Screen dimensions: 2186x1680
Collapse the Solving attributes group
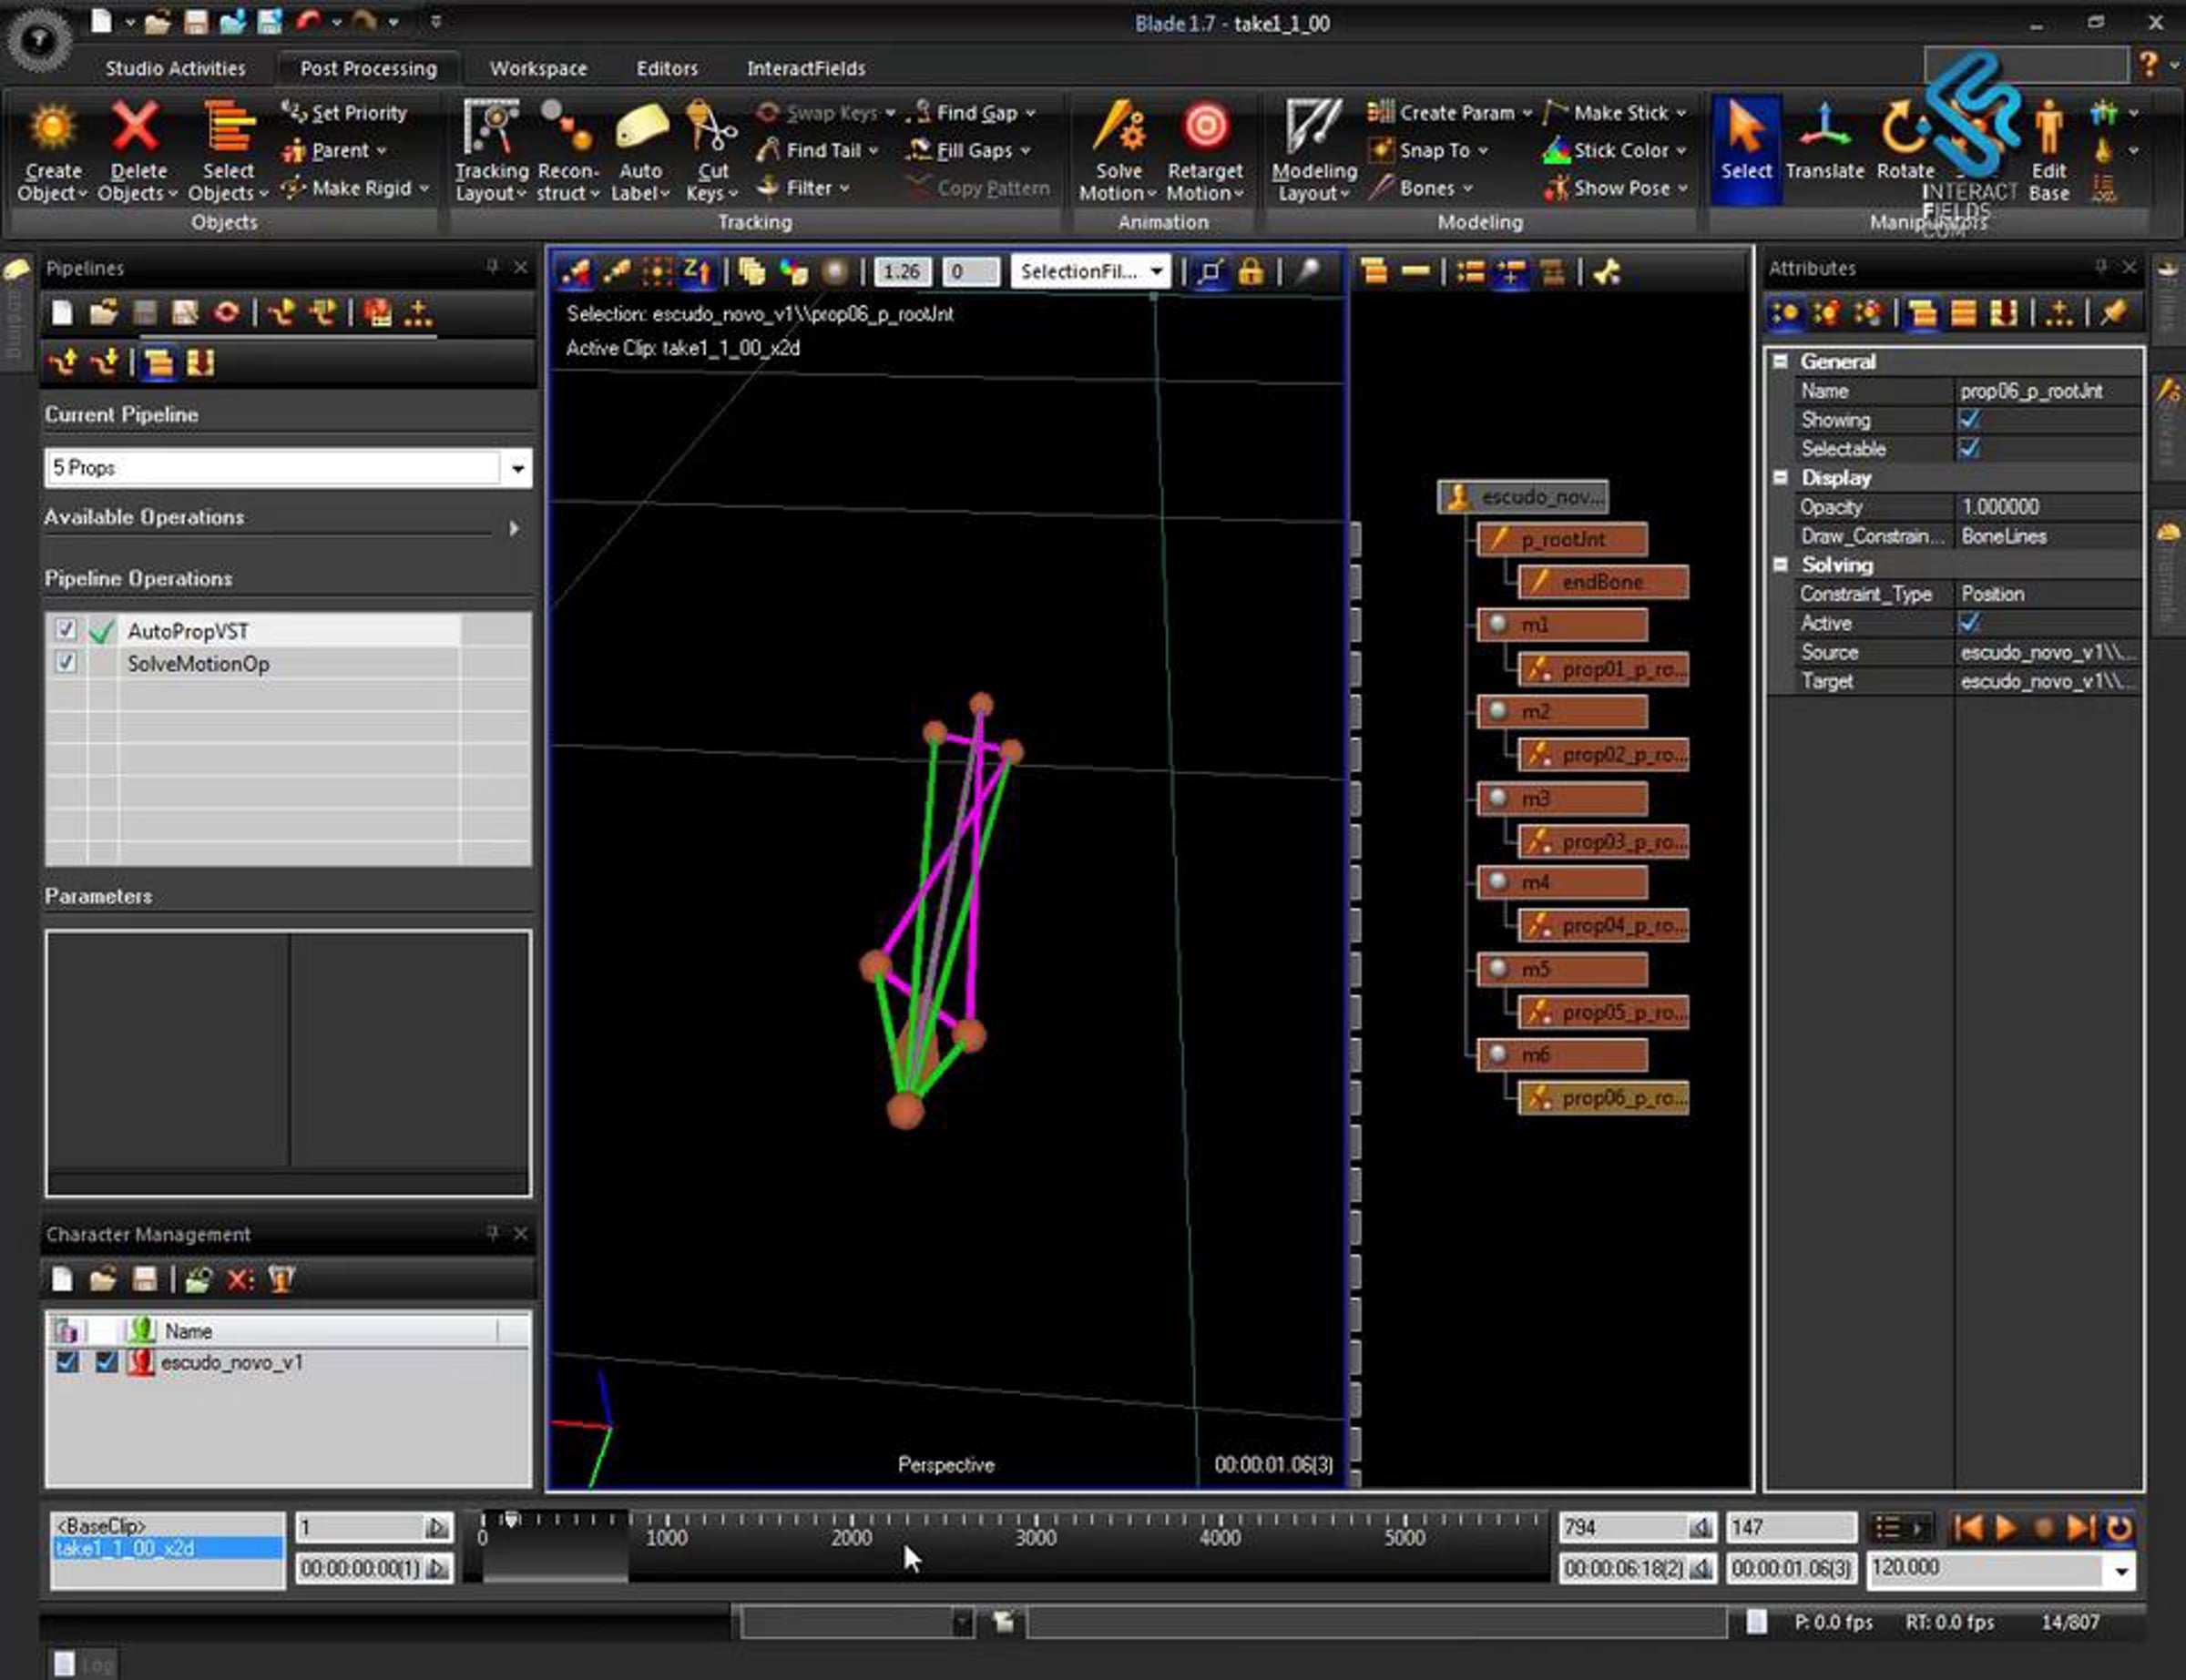(1780, 565)
